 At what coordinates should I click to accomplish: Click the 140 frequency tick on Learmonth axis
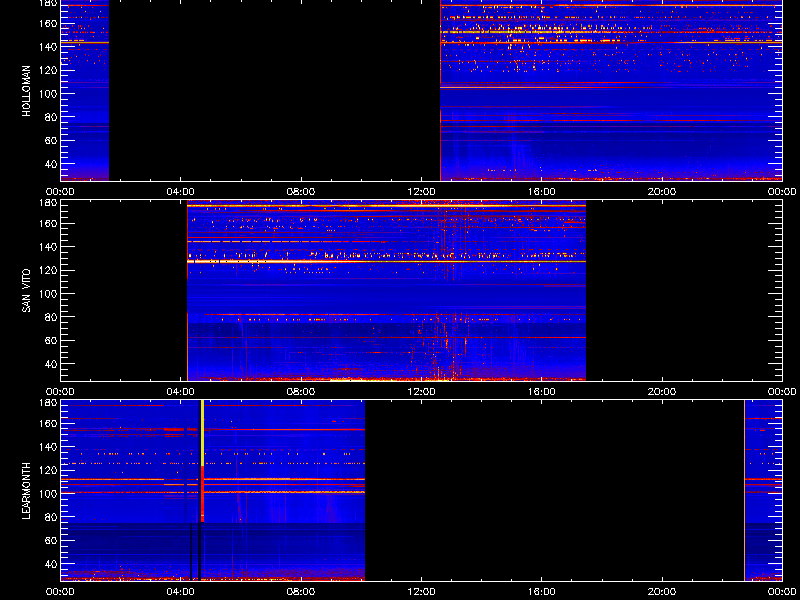coord(48,447)
